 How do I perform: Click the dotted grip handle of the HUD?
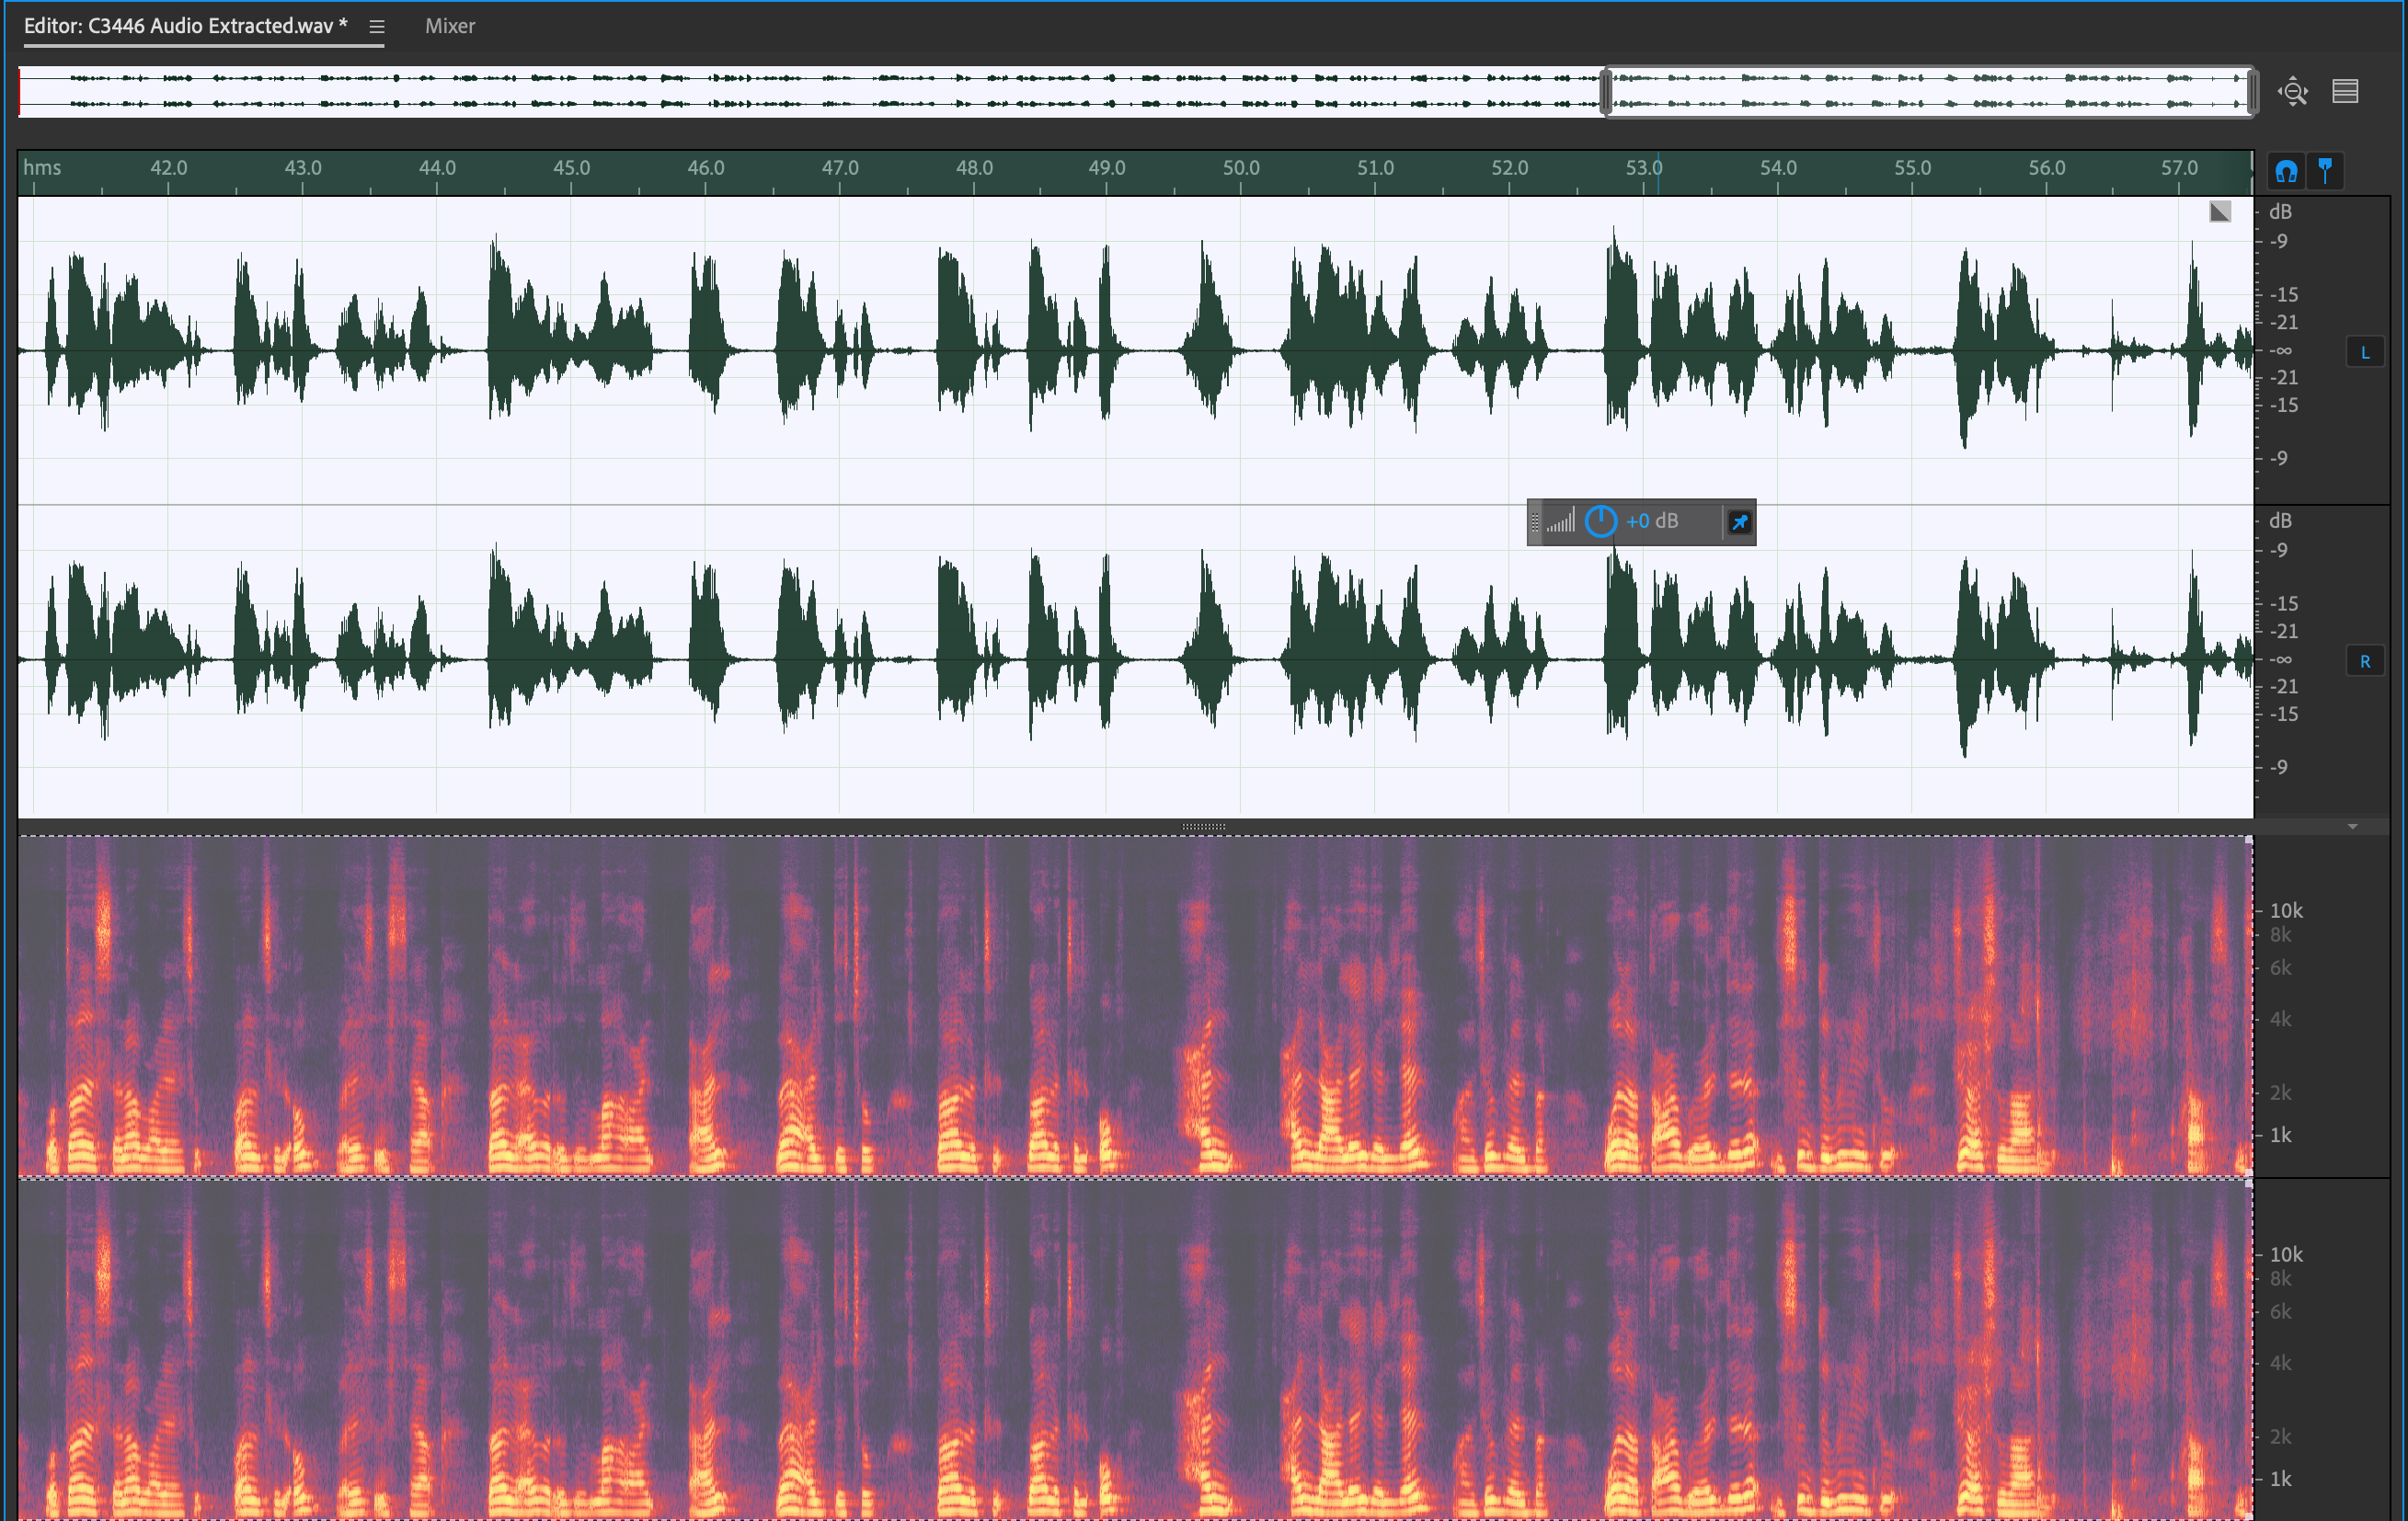coord(1536,521)
